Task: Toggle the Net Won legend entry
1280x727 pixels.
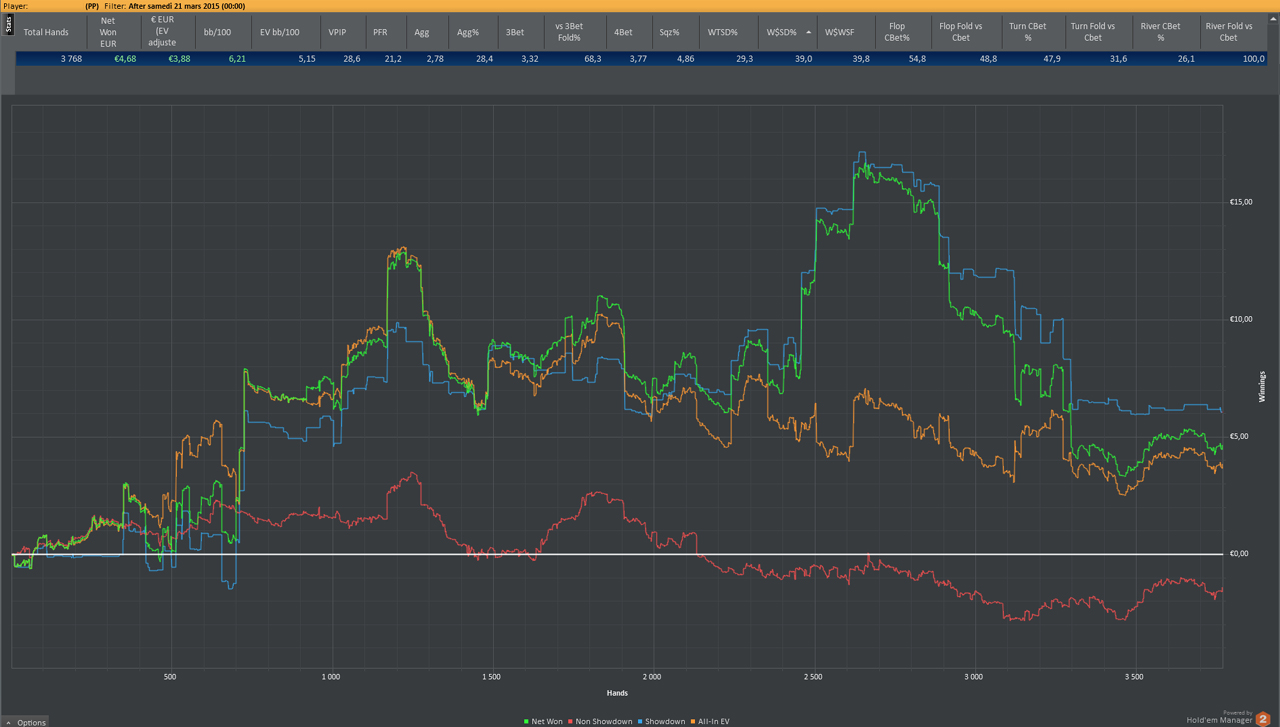Action: pyautogui.click(x=543, y=721)
